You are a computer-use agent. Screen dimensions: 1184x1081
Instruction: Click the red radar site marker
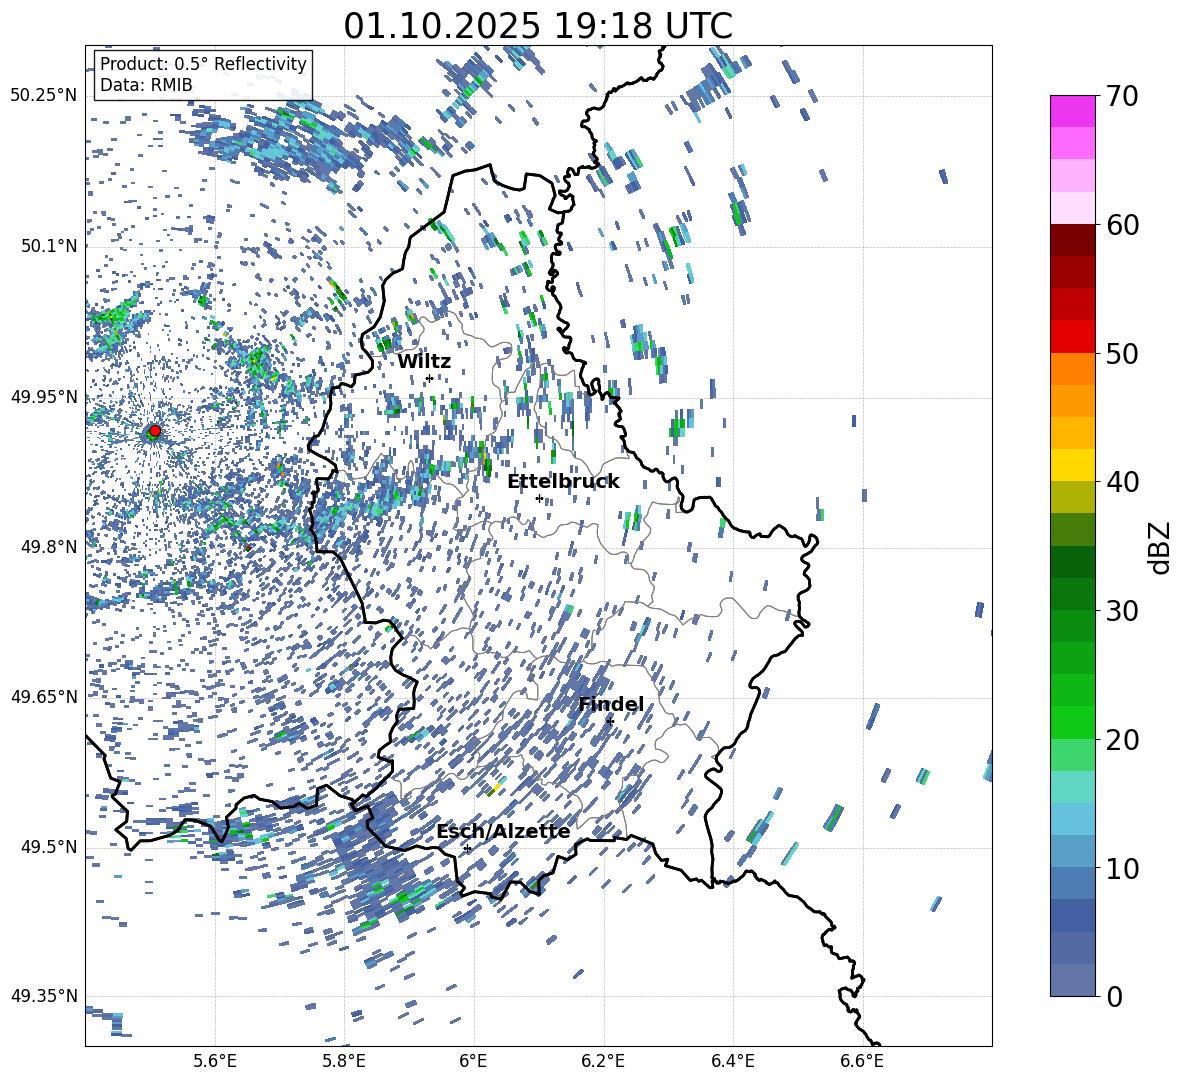tap(154, 431)
